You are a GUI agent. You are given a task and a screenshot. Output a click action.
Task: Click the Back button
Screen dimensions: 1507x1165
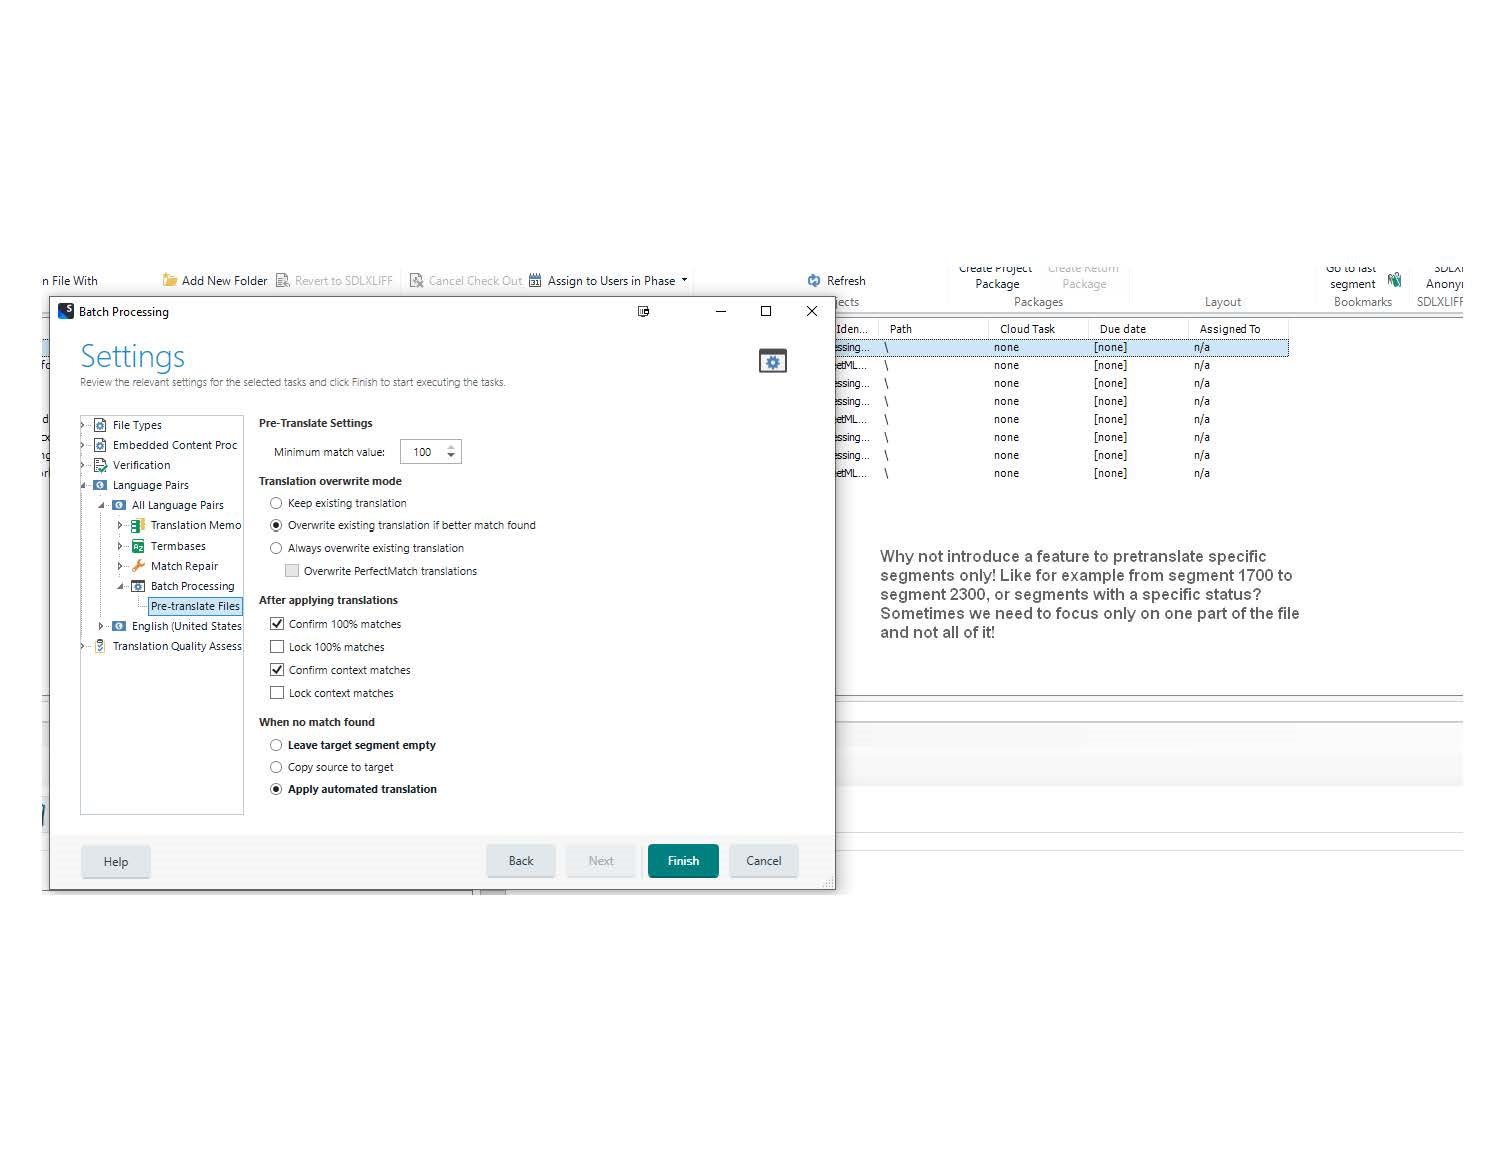(x=521, y=860)
